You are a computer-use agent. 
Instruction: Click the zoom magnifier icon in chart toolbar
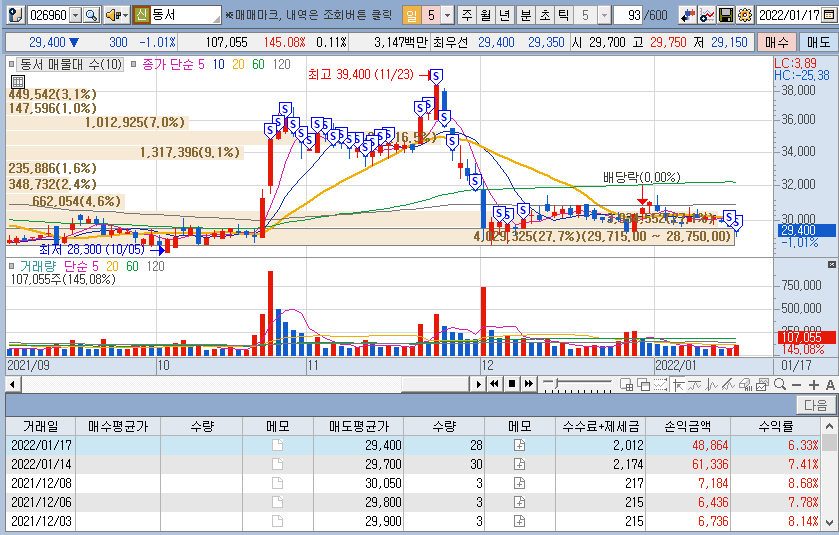[x=780, y=384]
